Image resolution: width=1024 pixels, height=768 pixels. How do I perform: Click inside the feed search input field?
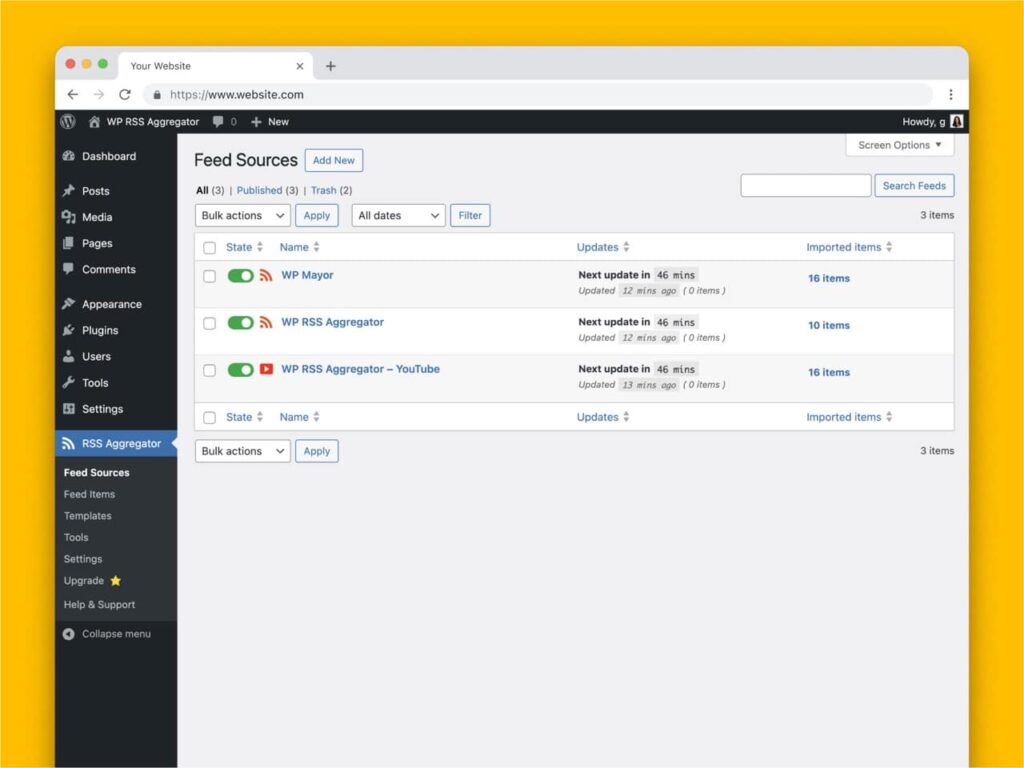(805, 185)
